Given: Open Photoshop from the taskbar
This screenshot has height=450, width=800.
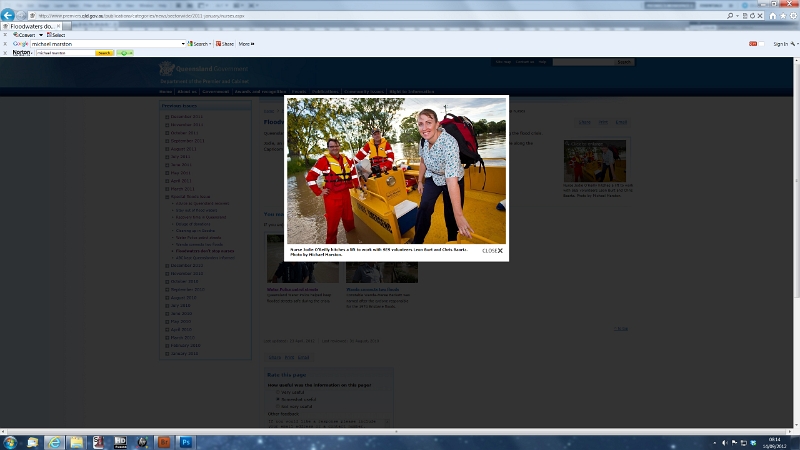Looking at the screenshot, I should coord(186,442).
